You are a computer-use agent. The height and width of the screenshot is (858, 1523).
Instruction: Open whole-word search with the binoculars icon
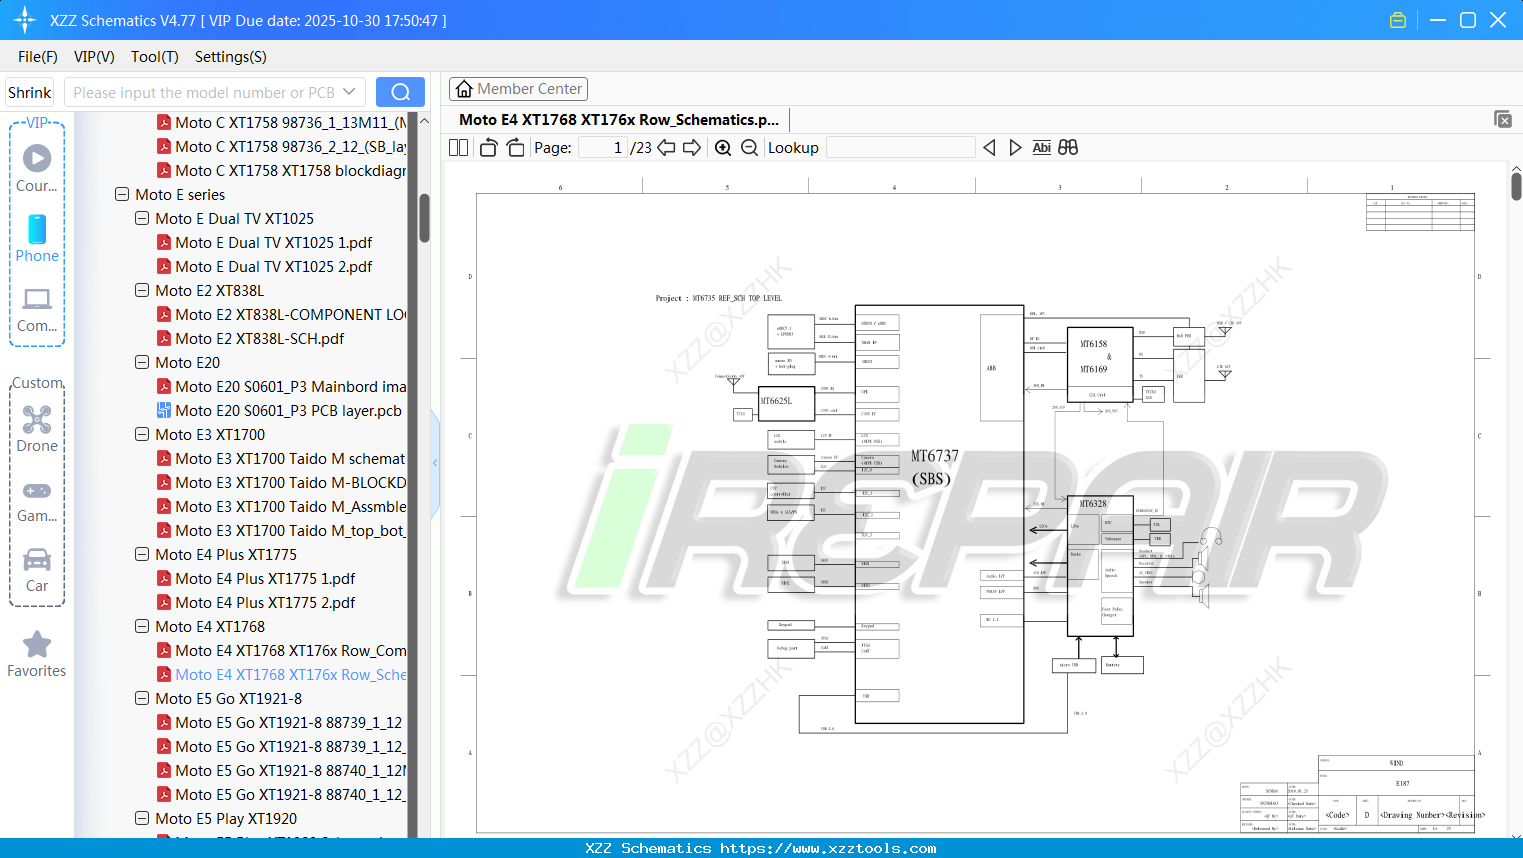[1066, 147]
